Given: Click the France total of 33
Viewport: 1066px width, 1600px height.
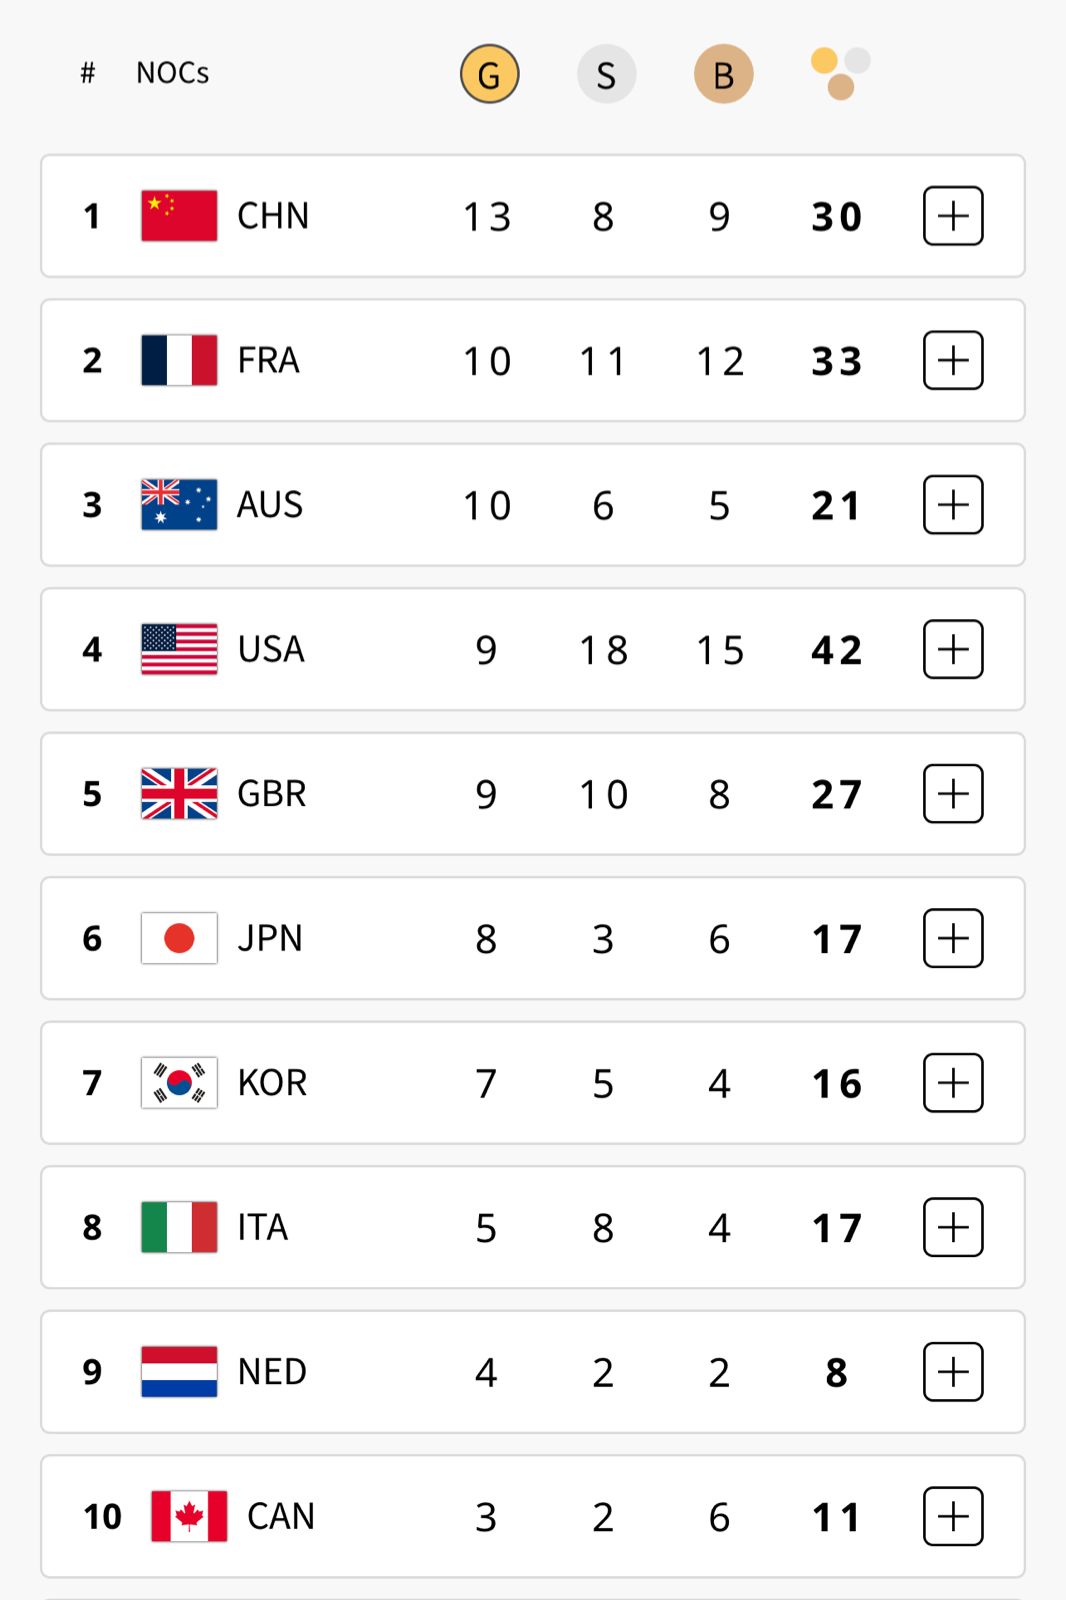Looking at the screenshot, I should pyautogui.click(x=836, y=361).
